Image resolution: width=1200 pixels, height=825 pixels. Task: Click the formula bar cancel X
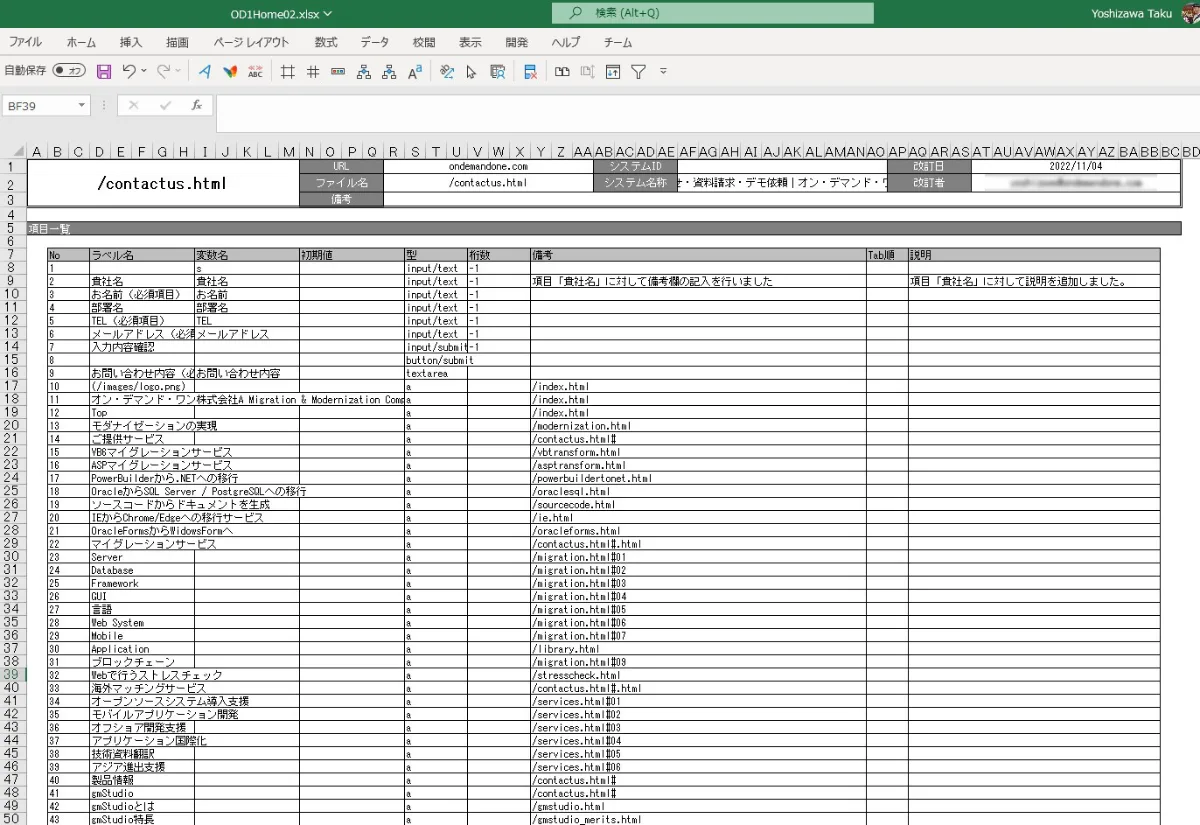pos(134,105)
